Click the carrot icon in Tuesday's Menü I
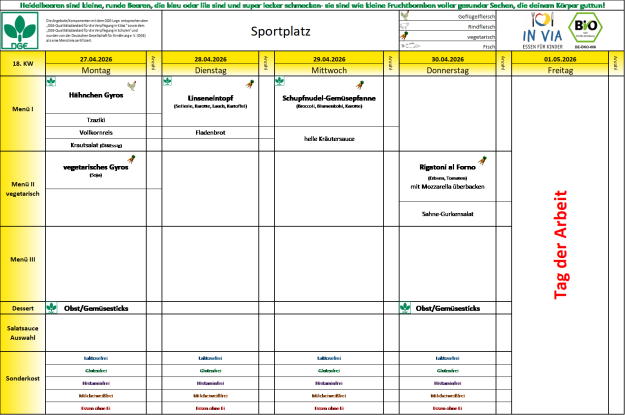Viewport: 625px width, 415px height. (x=249, y=86)
